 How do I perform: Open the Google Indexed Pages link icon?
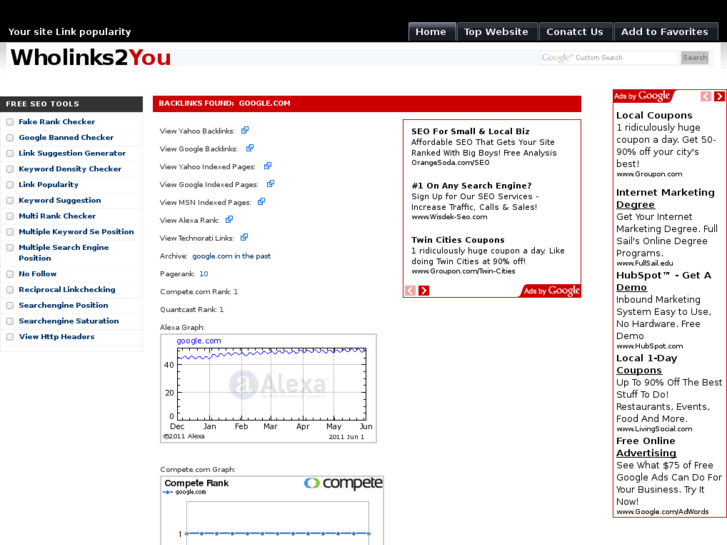coord(270,184)
